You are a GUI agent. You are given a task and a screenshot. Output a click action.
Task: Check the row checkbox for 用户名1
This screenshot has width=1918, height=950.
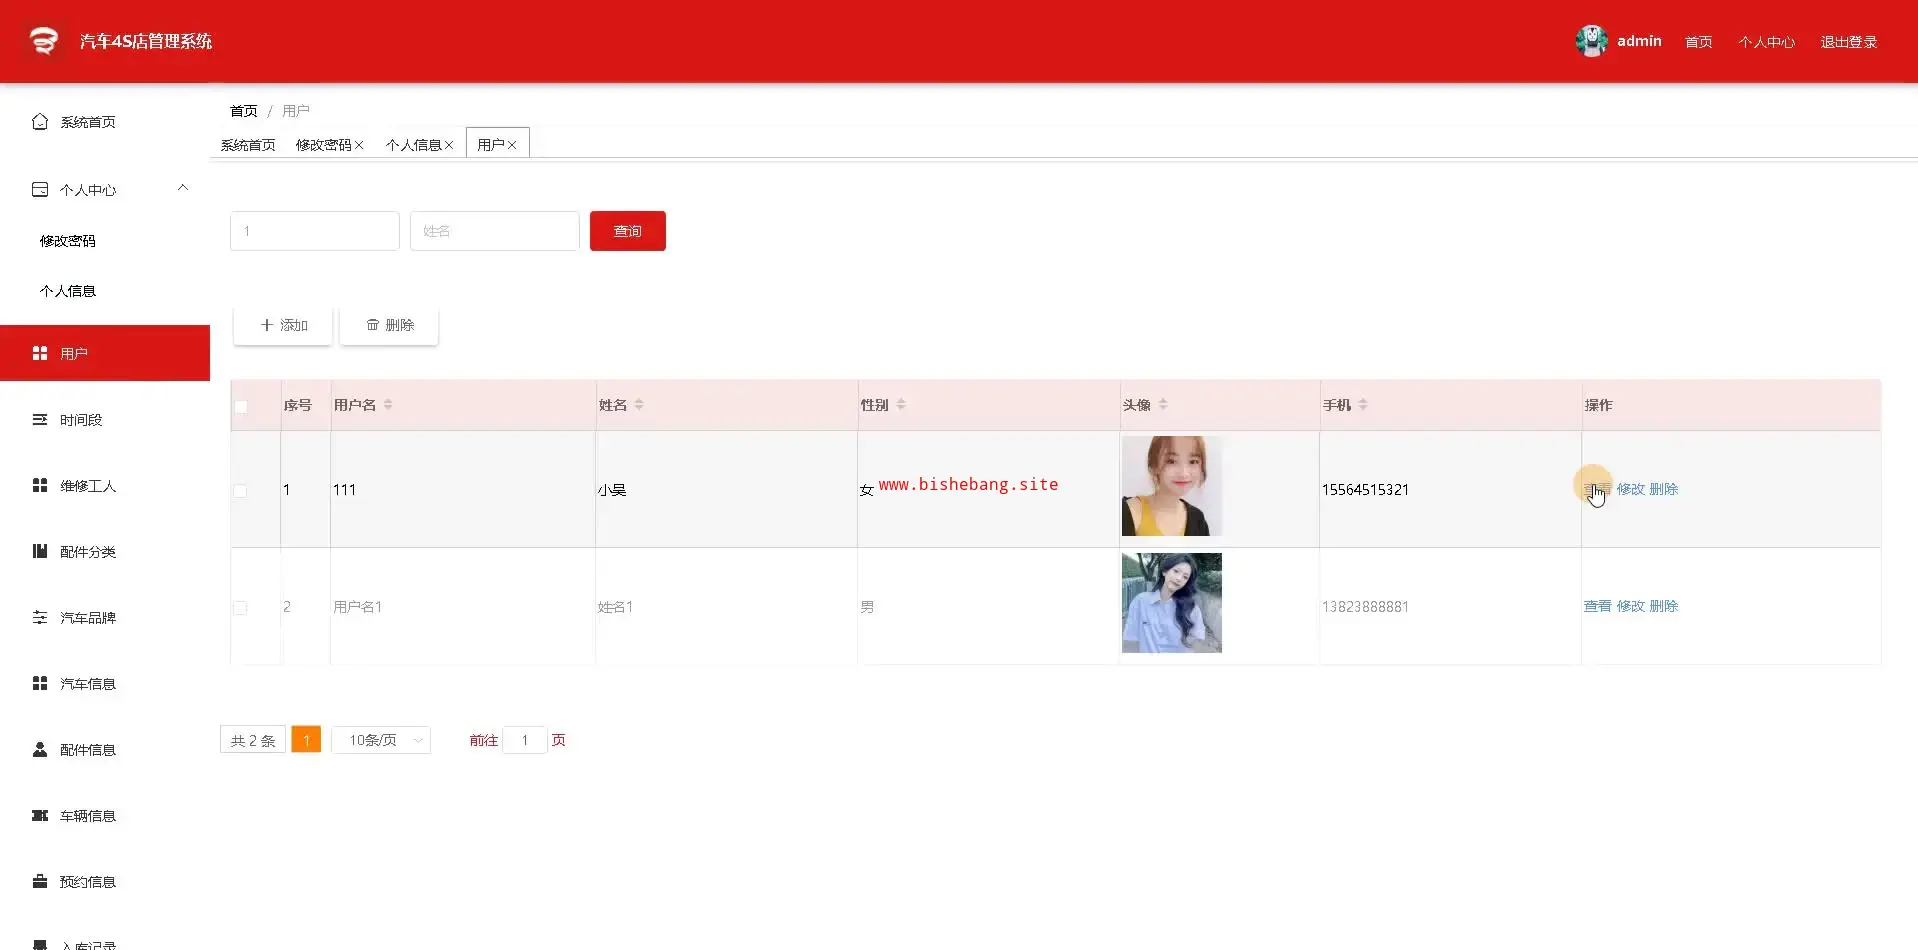pos(240,608)
